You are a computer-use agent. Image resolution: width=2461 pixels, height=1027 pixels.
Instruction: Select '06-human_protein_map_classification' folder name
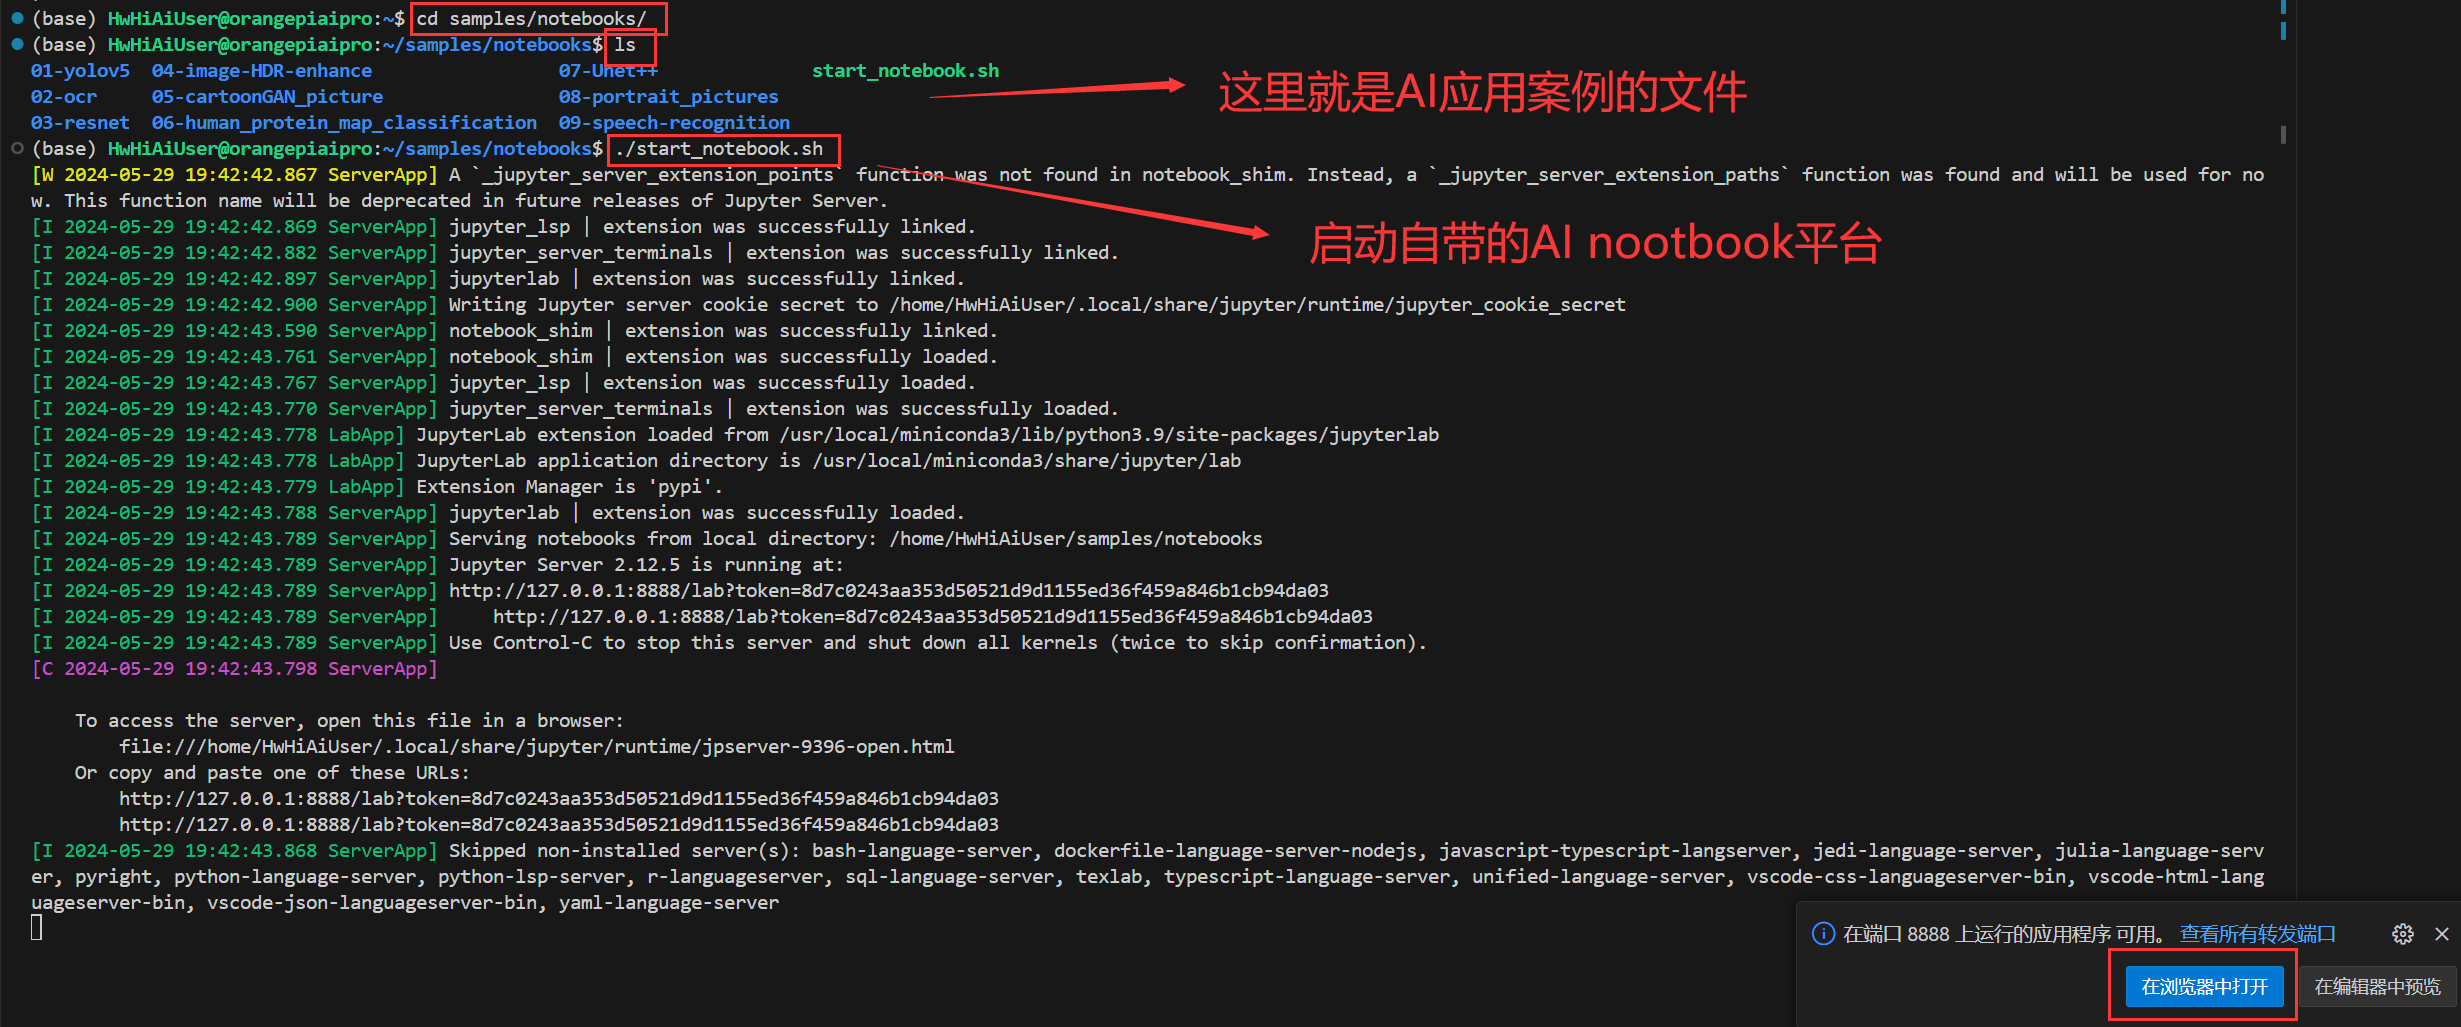[x=344, y=123]
